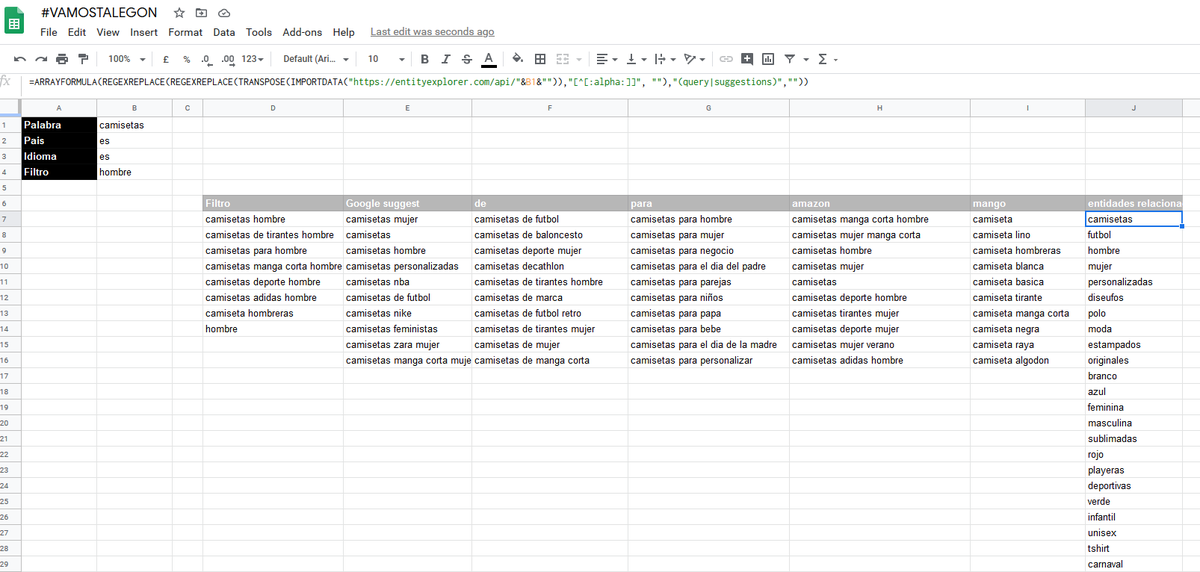This screenshot has height=572, width=1200.
Task: Increase decimal places
Action: (228, 59)
